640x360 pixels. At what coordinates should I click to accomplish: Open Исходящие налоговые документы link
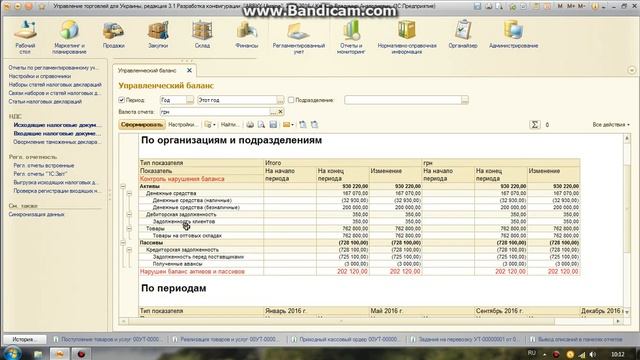click(55, 125)
